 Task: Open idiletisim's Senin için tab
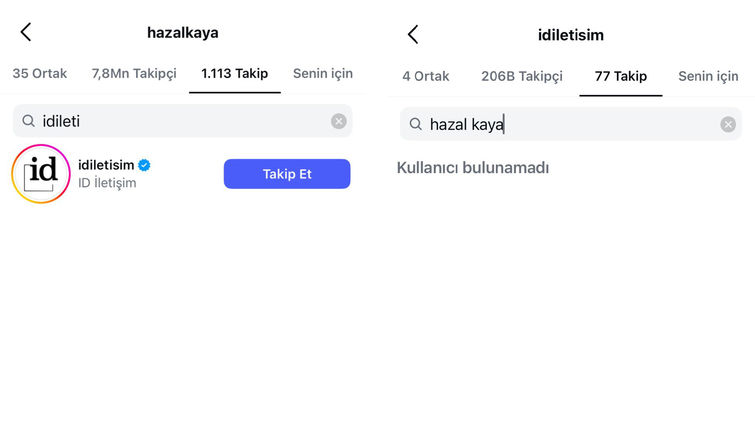708,77
